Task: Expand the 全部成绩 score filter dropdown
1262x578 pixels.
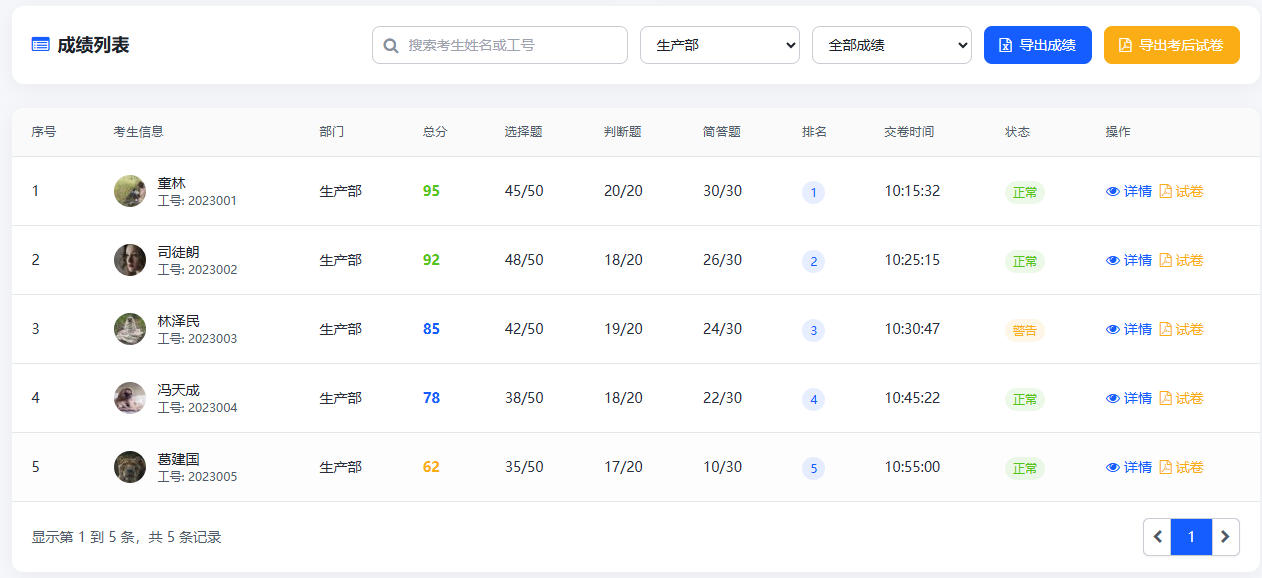Action: [x=891, y=45]
